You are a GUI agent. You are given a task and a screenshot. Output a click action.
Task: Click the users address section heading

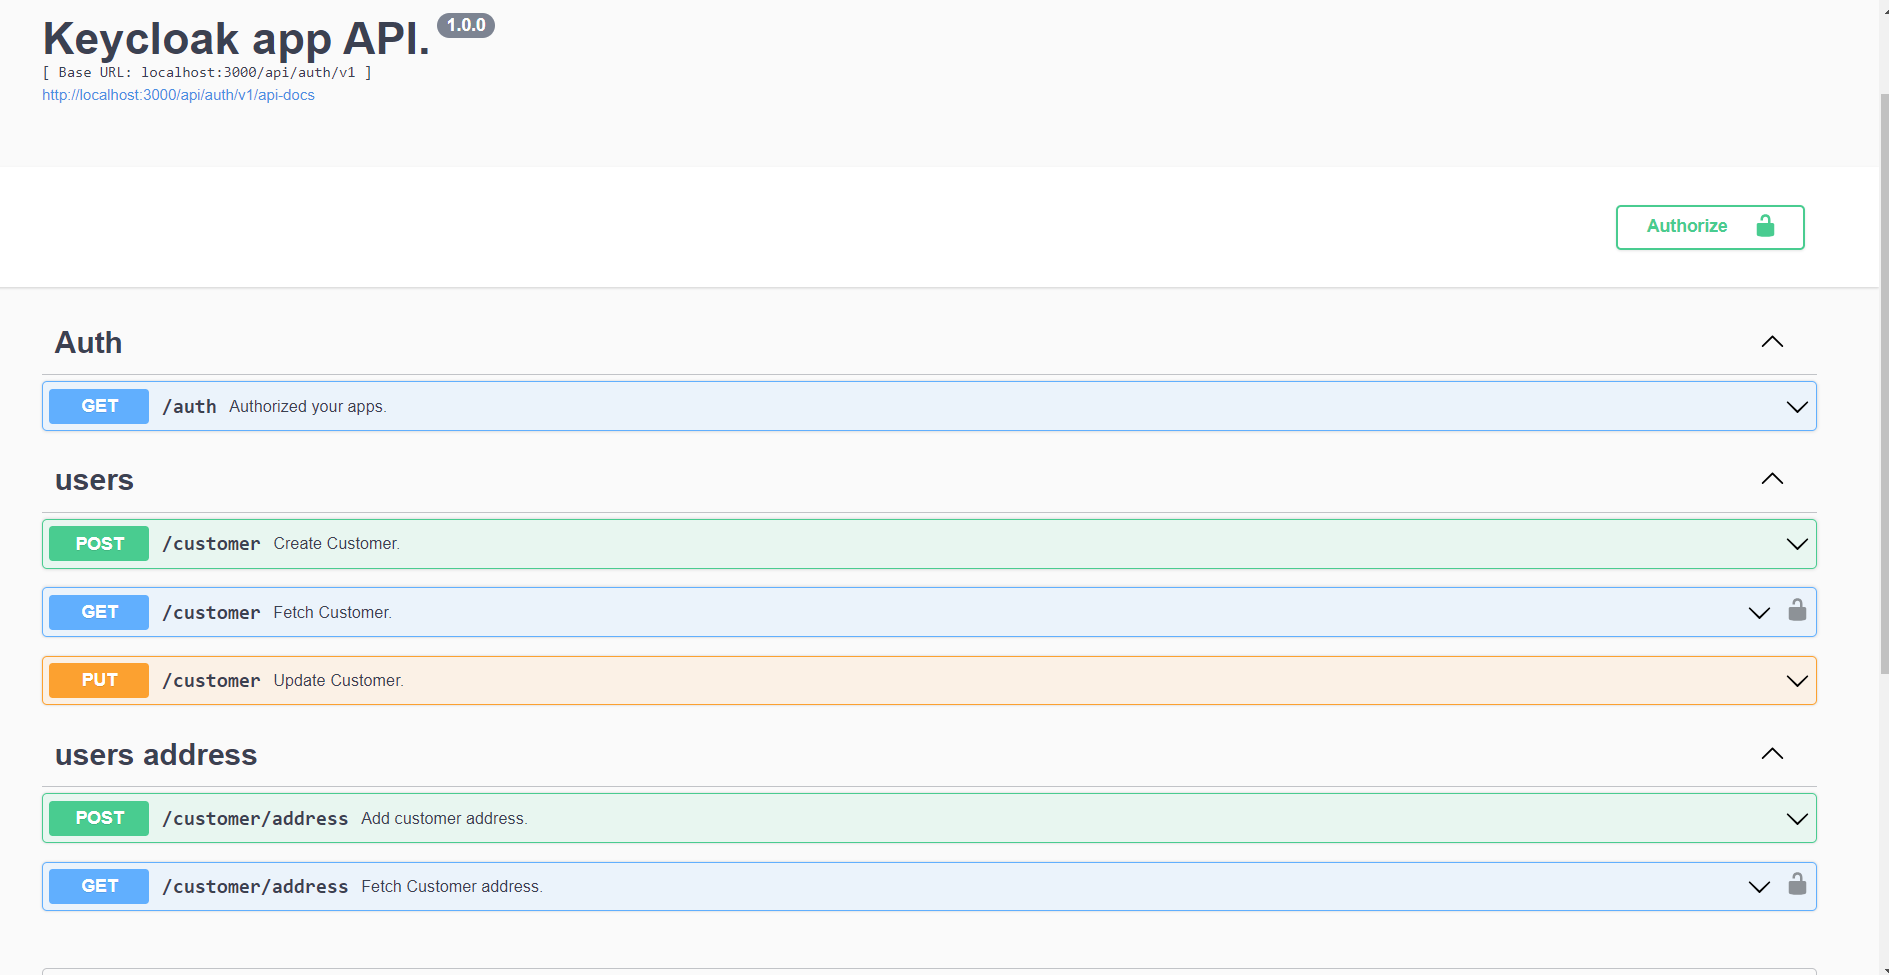click(156, 755)
